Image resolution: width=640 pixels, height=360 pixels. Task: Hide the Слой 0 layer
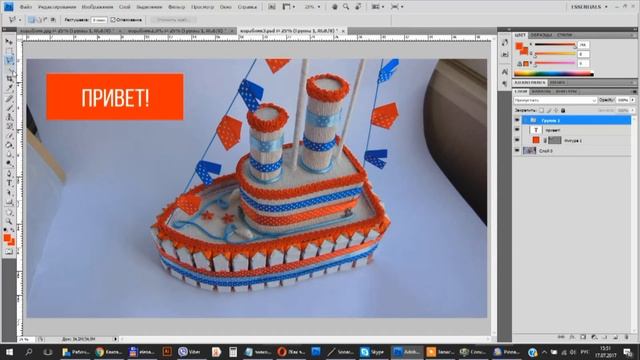(517, 151)
